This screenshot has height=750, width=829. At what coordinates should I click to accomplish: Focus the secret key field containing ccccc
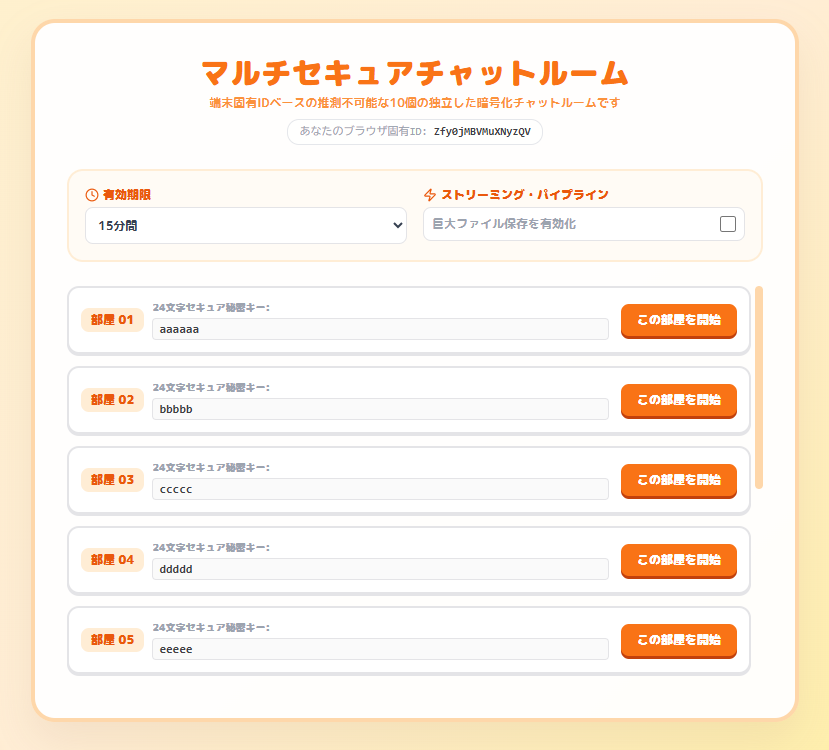380,489
